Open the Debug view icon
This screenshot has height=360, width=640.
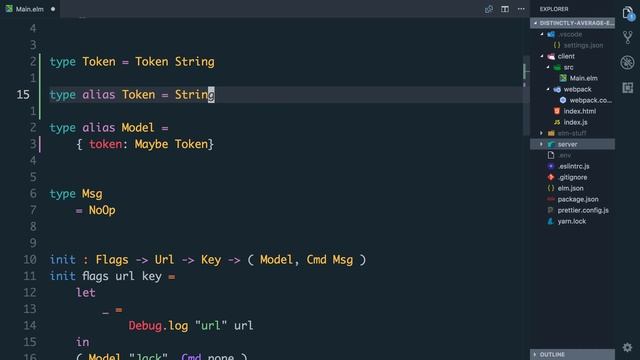(627, 62)
